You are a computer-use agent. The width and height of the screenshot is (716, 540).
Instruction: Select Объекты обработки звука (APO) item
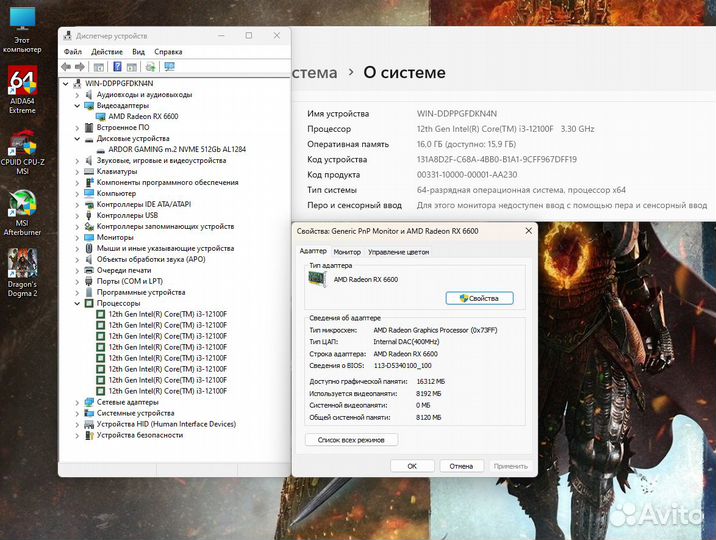click(151, 259)
